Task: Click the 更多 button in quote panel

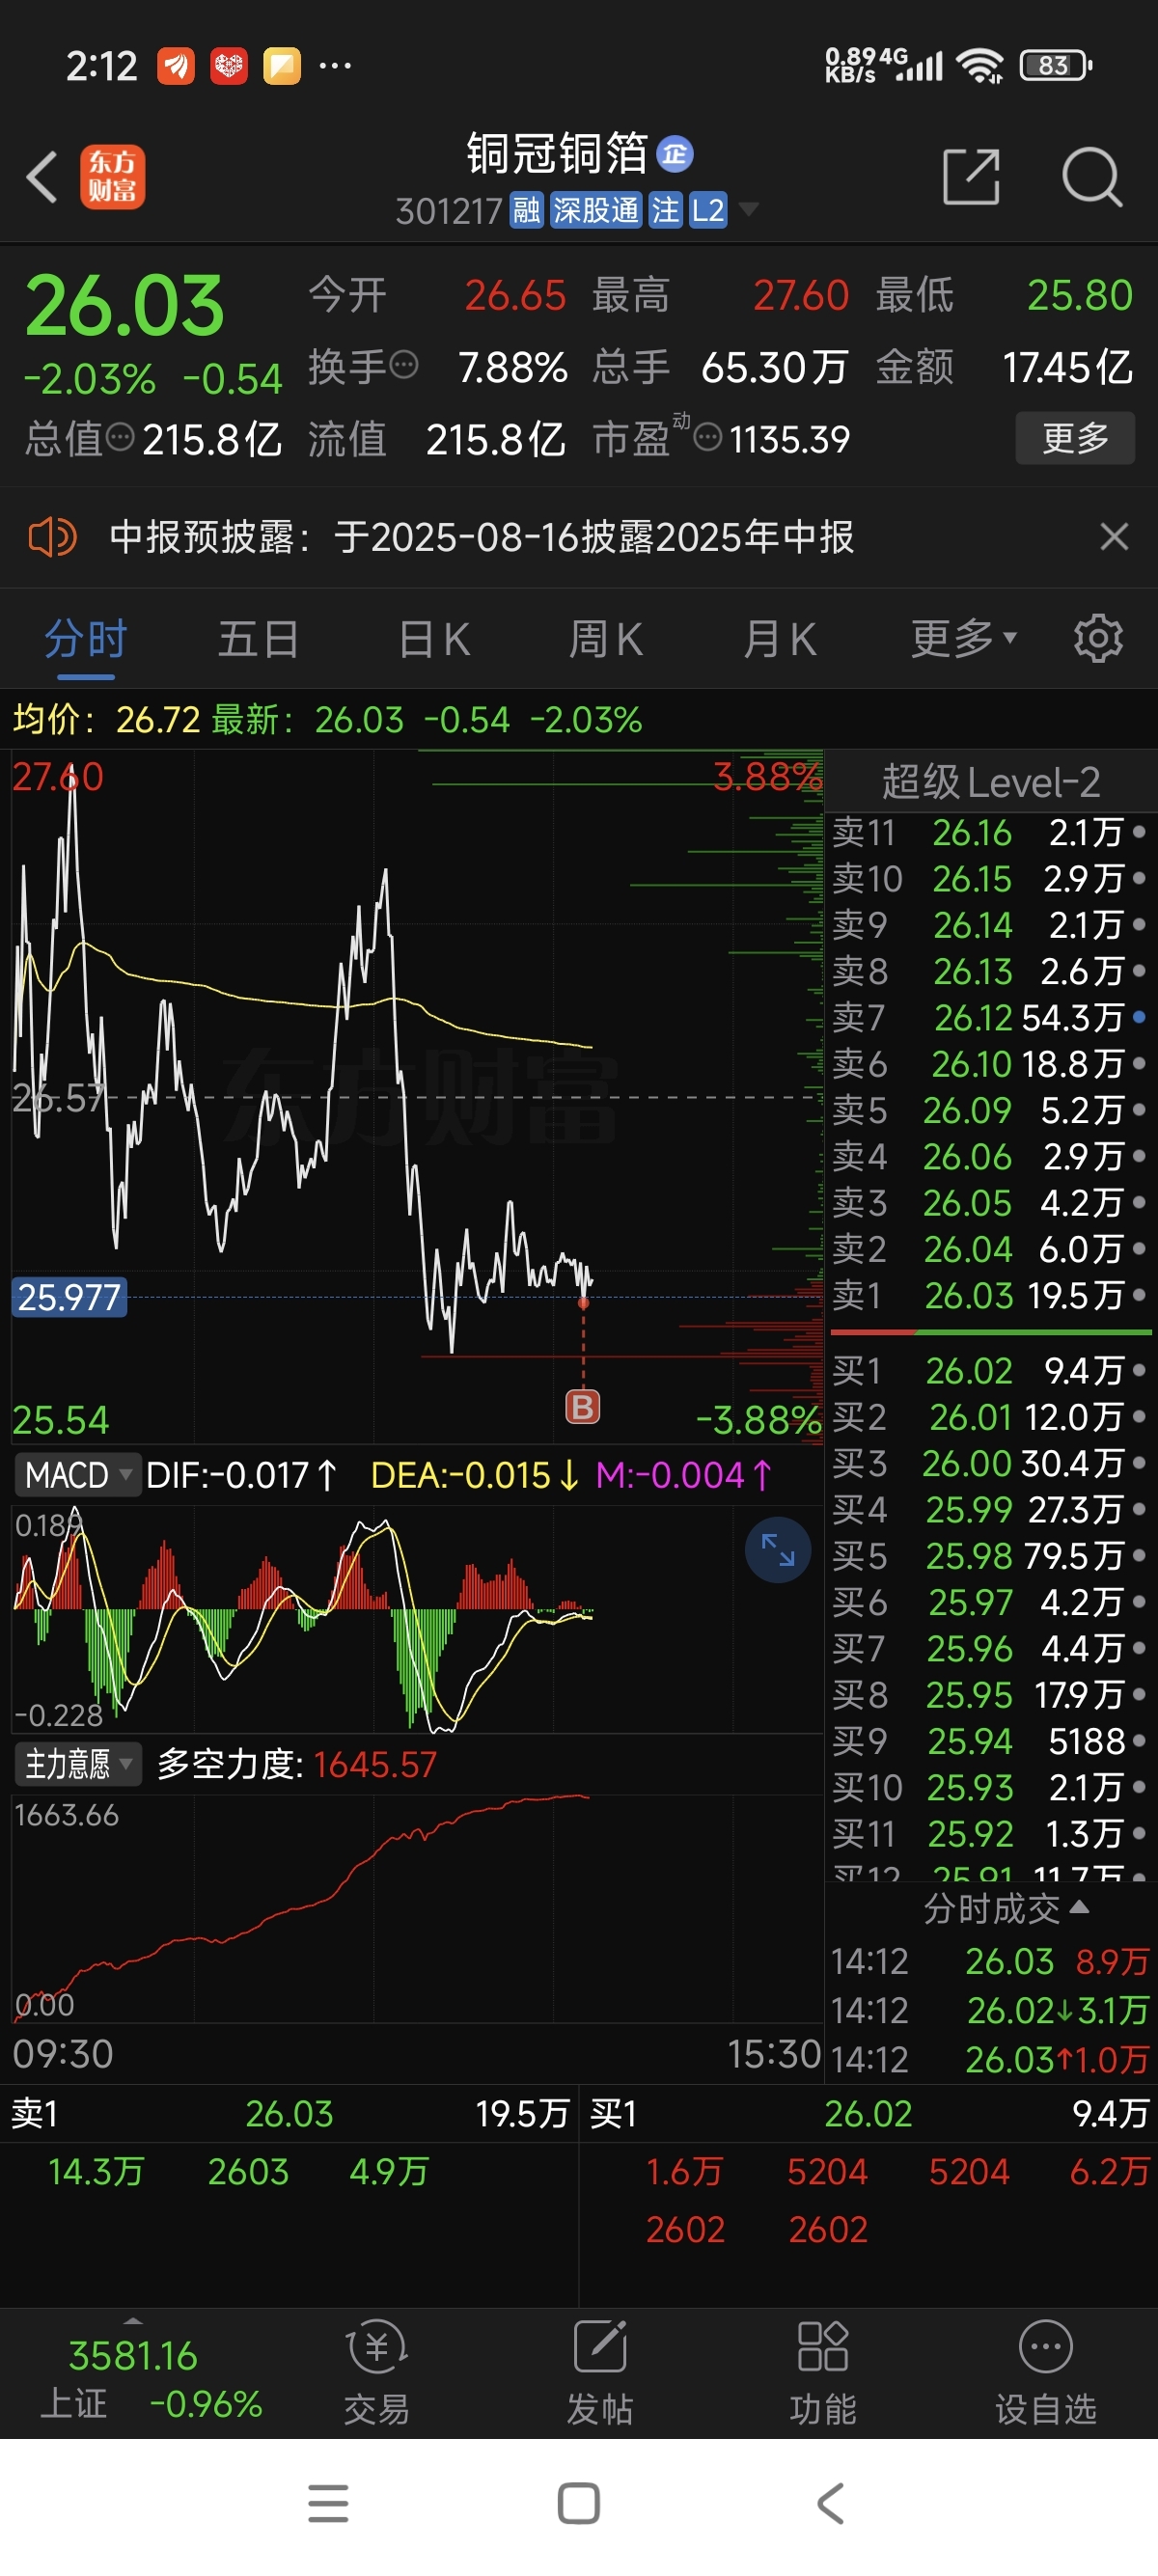Action: 1075,438
